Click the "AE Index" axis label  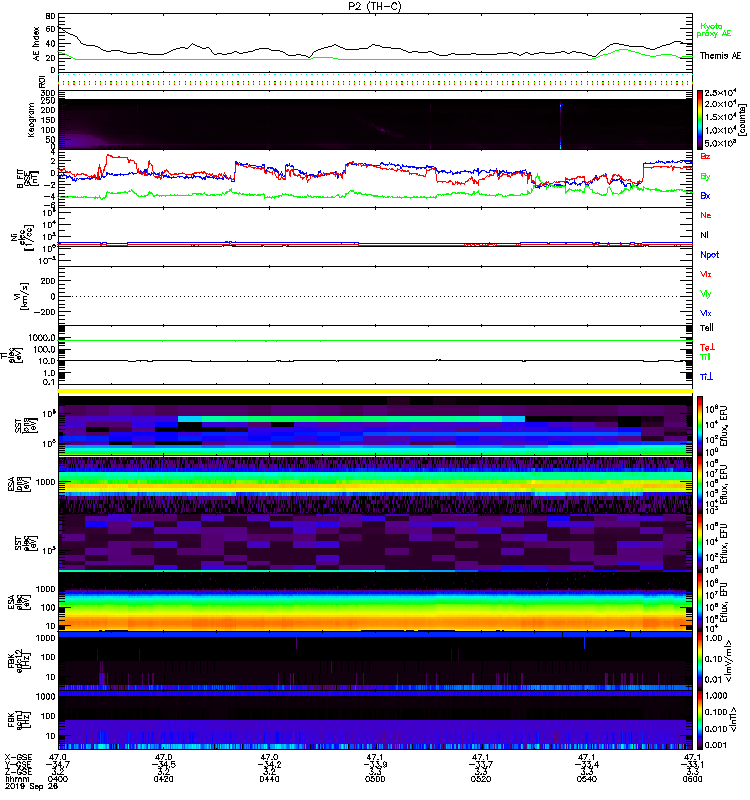point(36,43)
